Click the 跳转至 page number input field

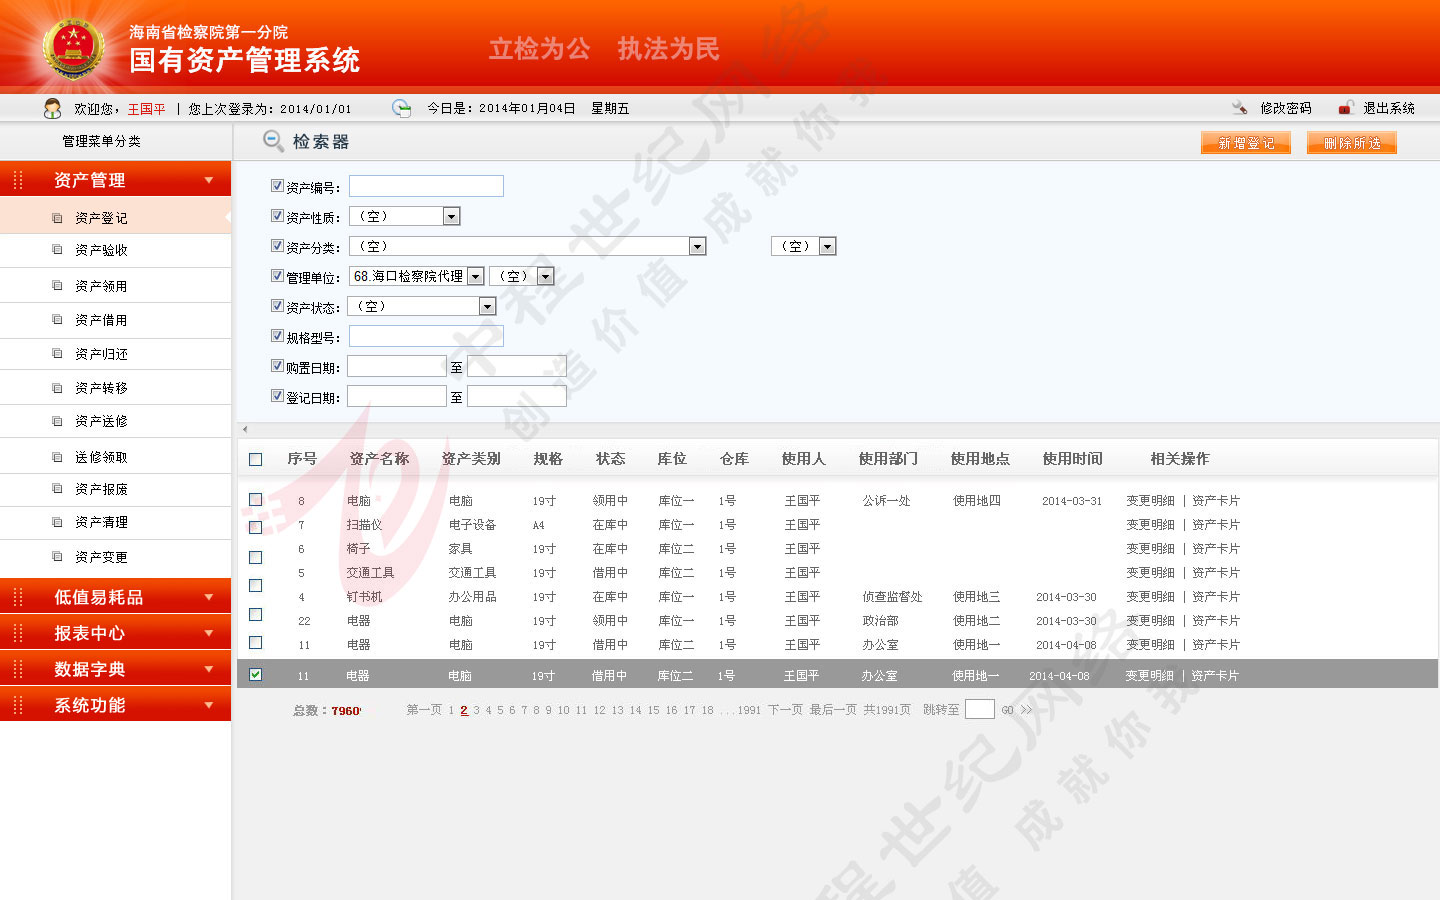979,709
